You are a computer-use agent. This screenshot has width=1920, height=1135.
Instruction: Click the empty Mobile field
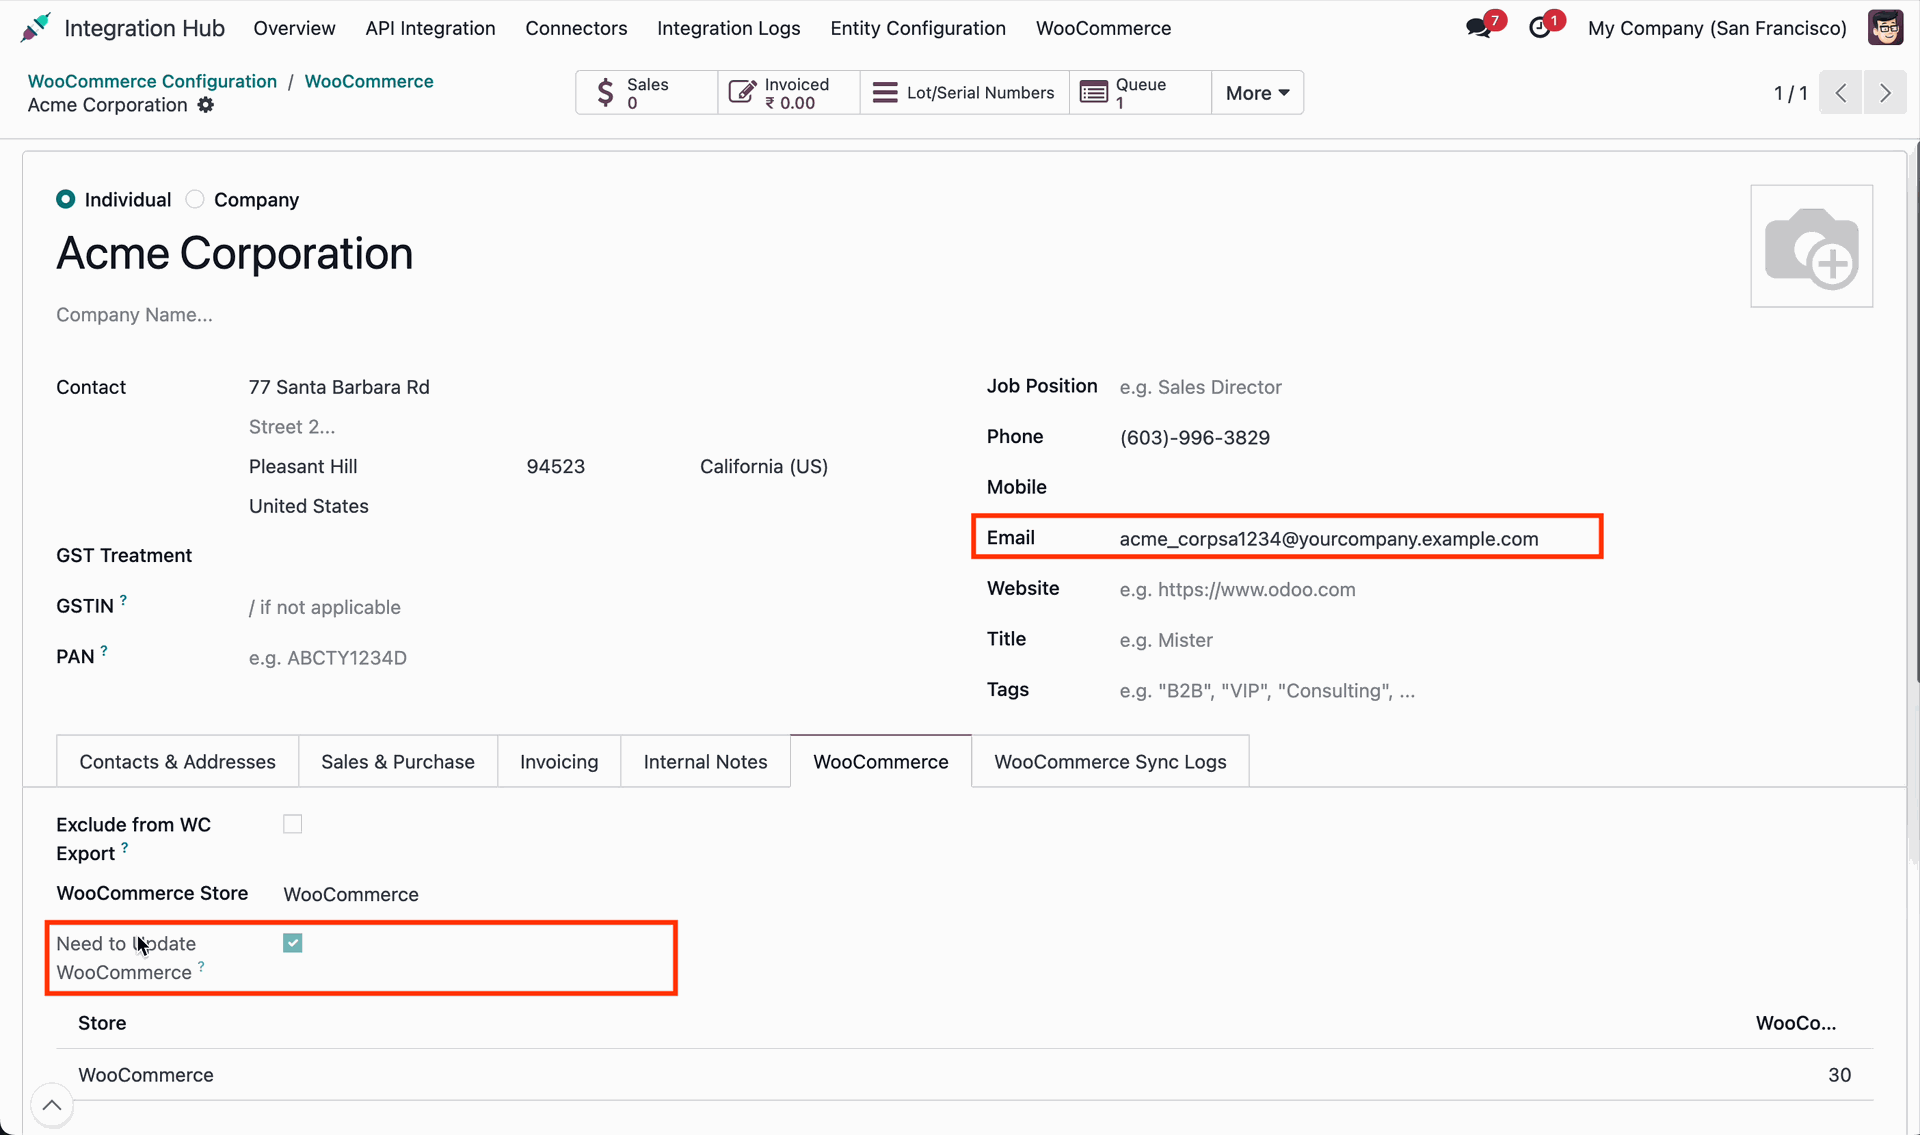[1495, 488]
